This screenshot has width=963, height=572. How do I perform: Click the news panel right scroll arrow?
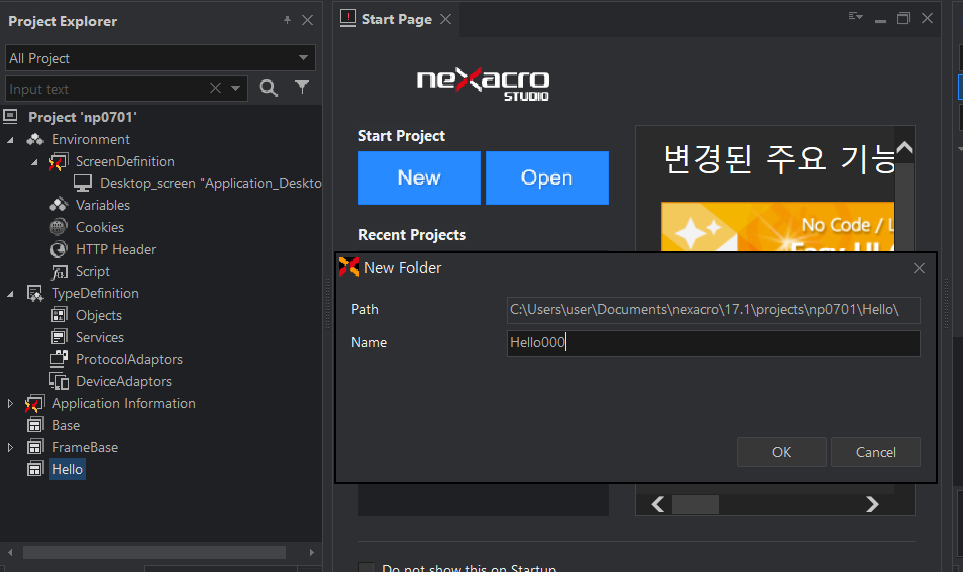(x=872, y=504)
